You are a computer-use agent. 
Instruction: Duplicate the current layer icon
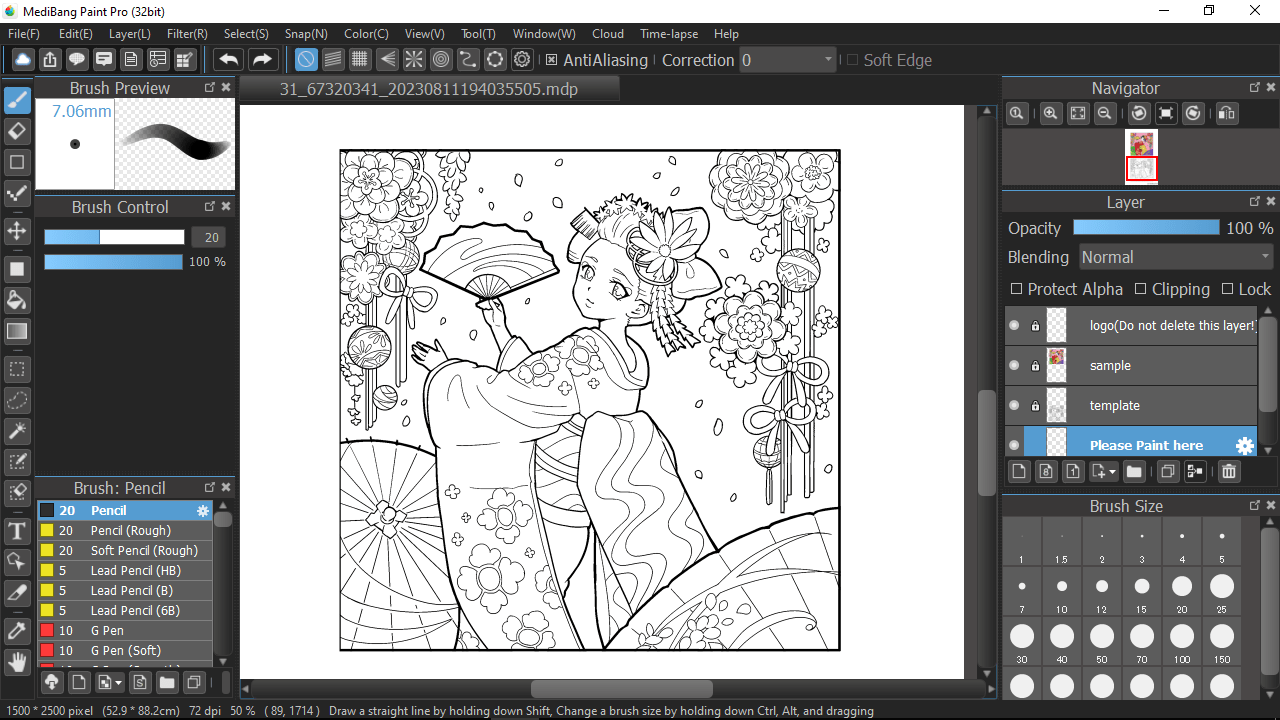pos(1167,471)
